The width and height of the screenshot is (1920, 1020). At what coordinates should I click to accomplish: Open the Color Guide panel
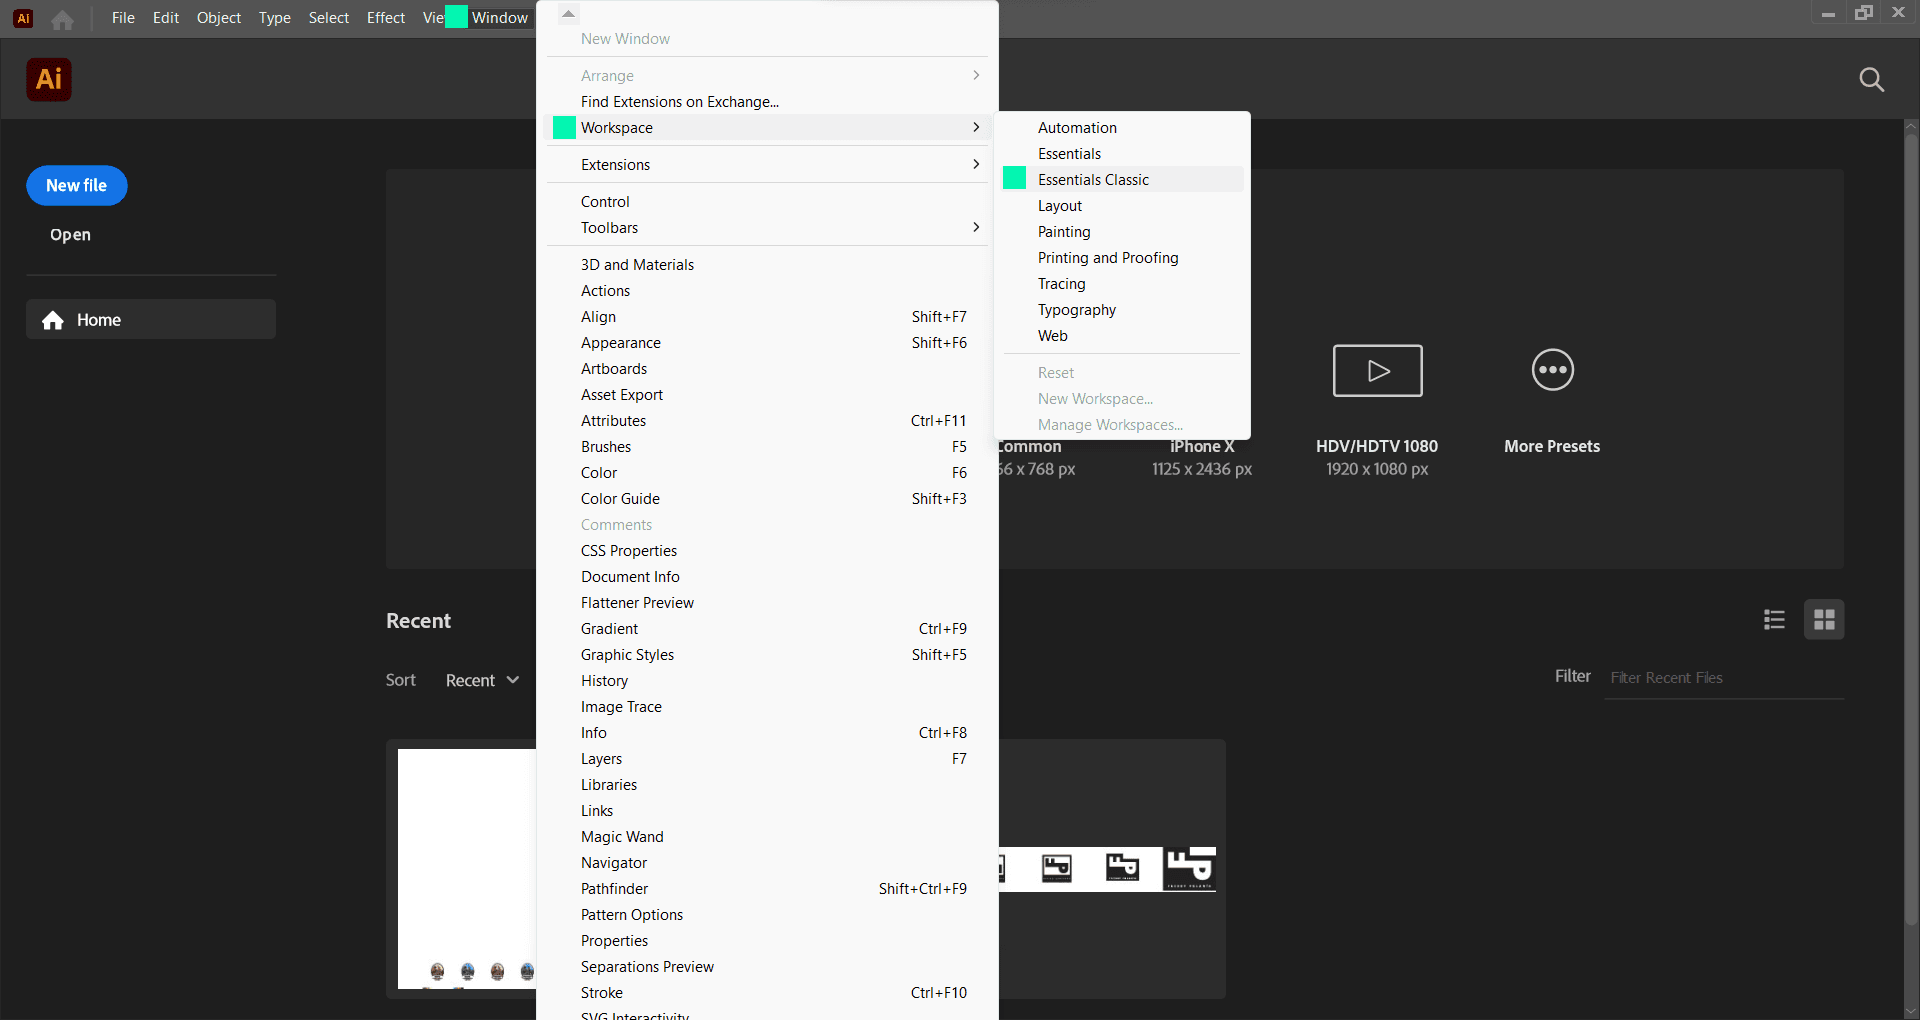pyautogui.click(x=768, y=498)
